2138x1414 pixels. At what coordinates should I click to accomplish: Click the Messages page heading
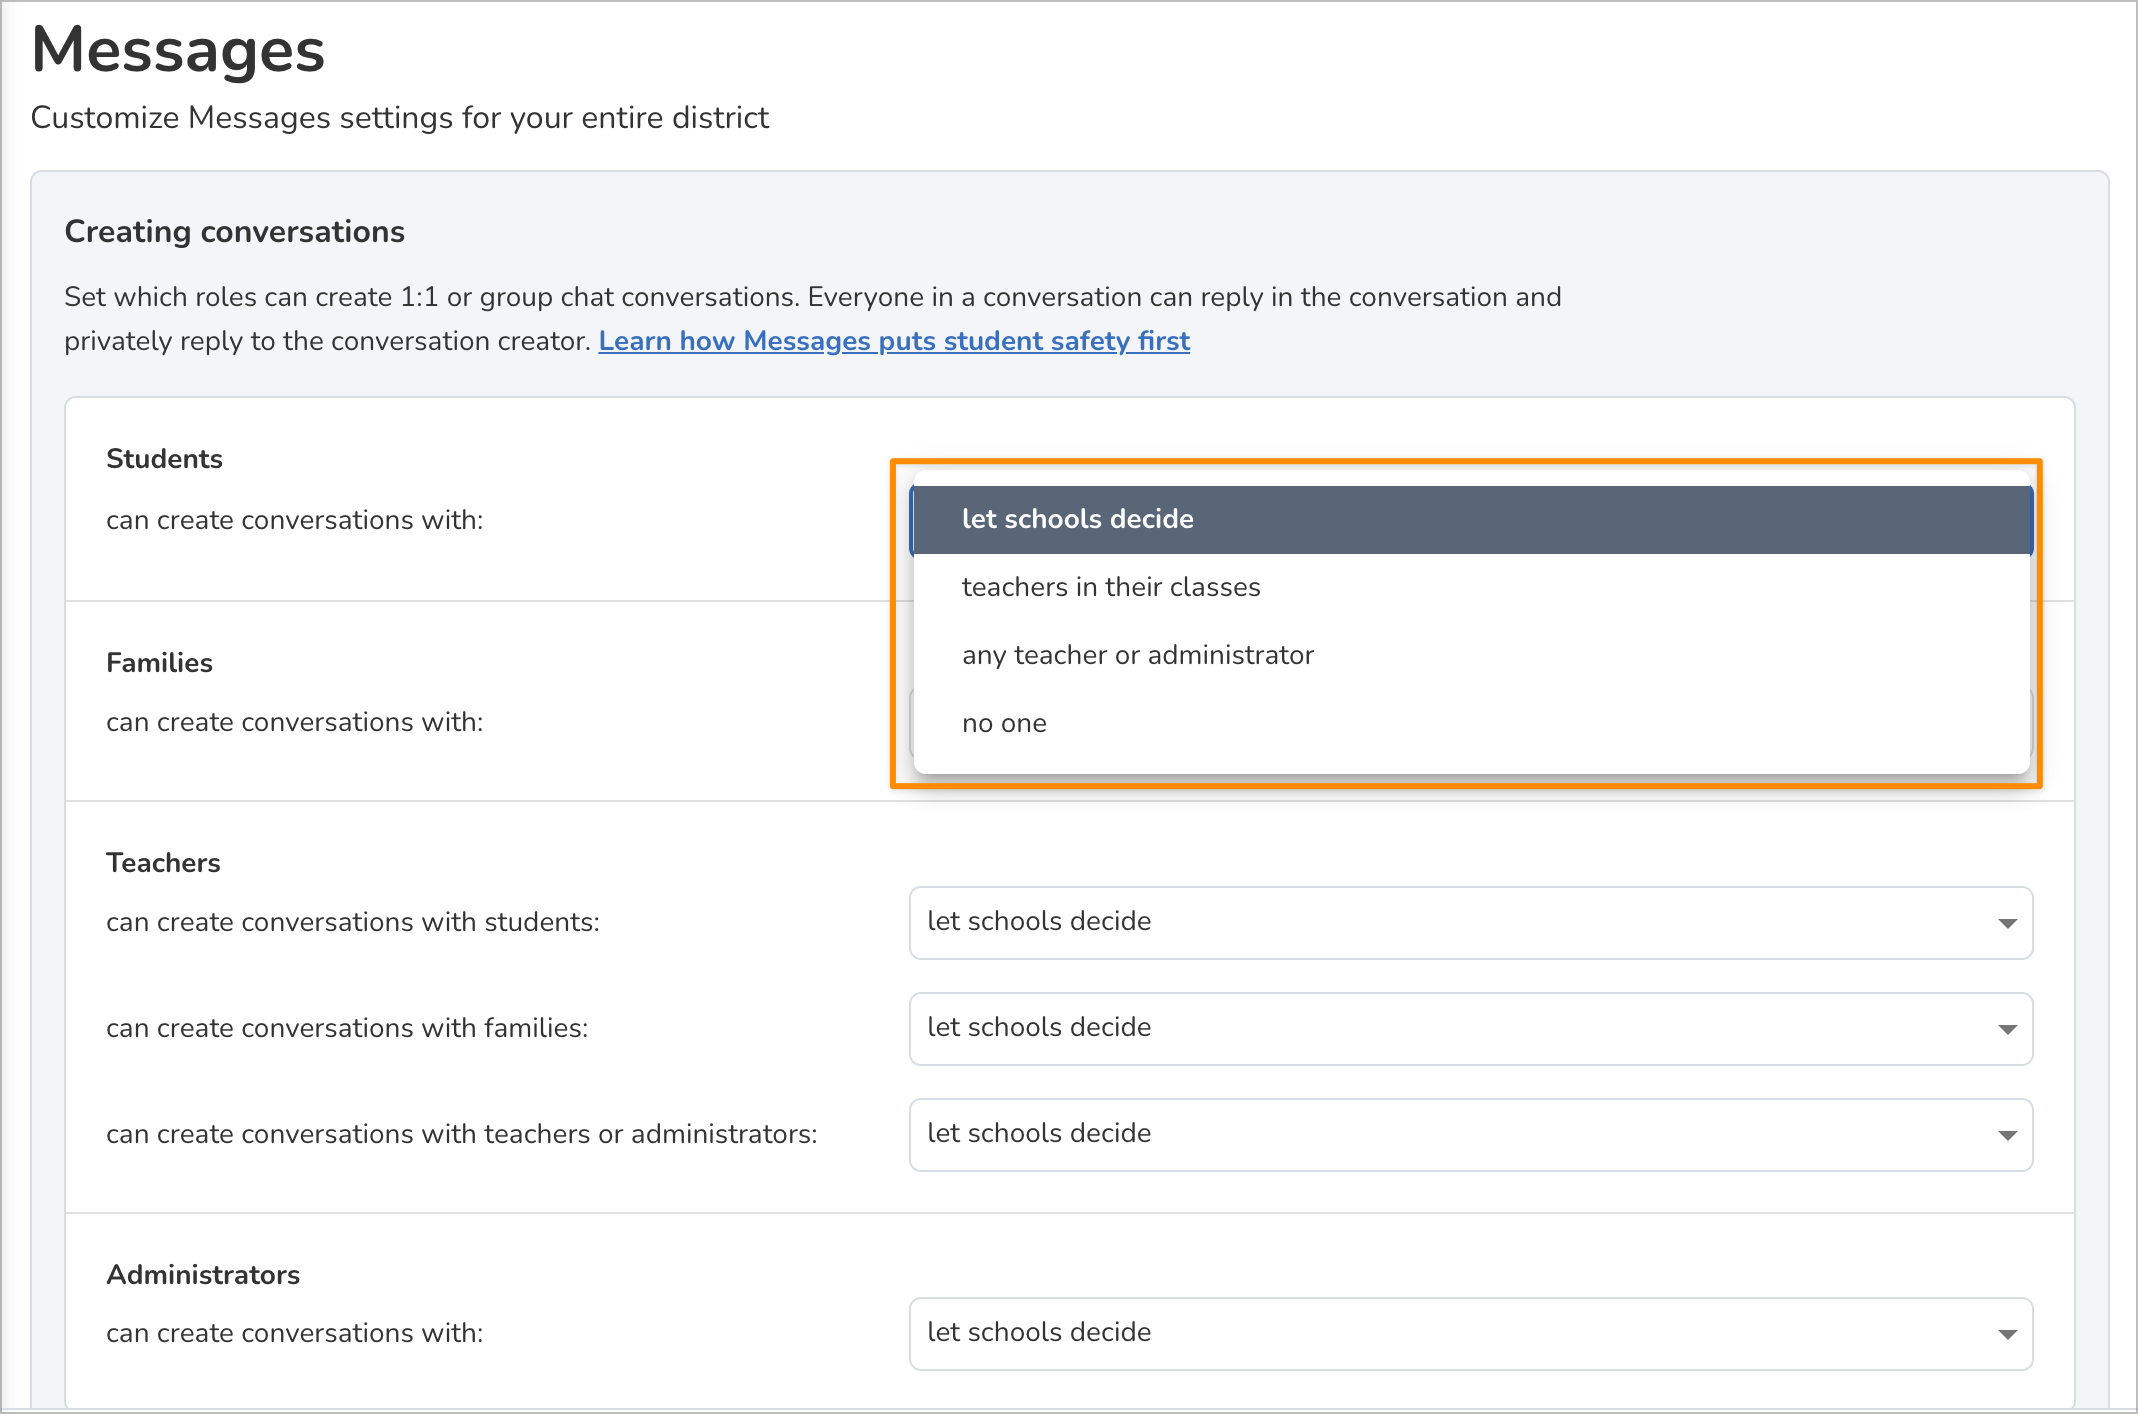pyautogui.click(x=178, y=50)
